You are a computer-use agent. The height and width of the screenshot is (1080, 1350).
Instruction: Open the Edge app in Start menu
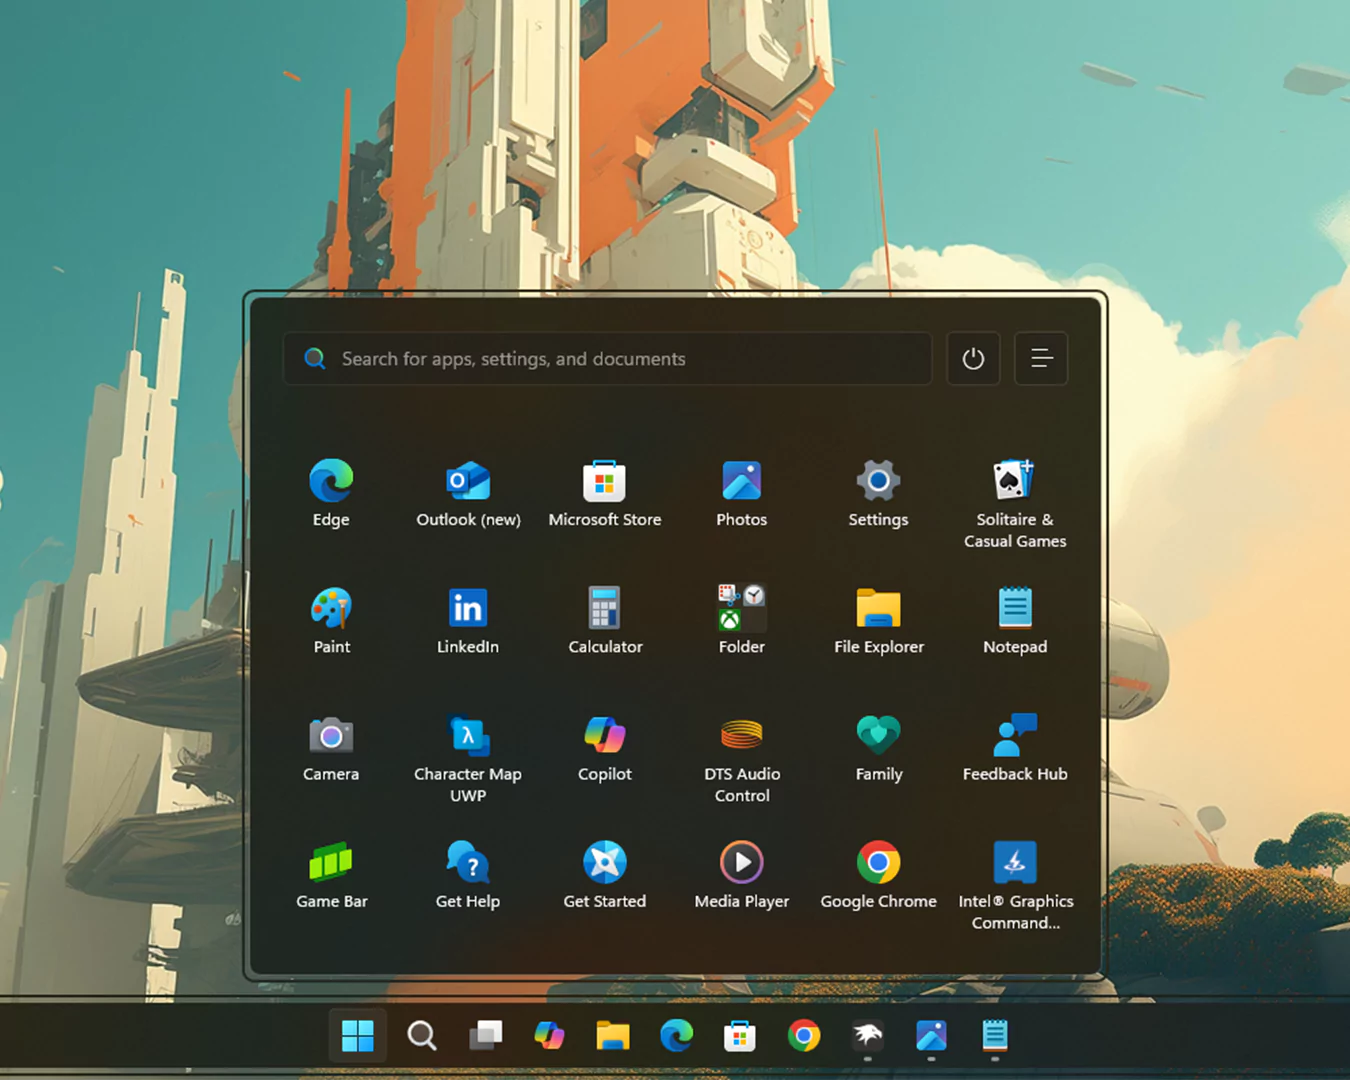click(331, 494)
